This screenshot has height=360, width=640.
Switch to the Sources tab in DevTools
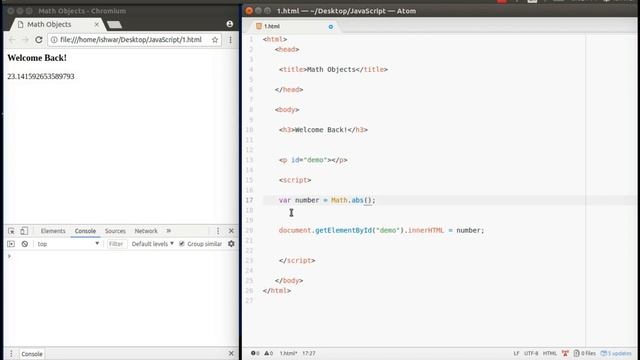(x=116, y=231)
